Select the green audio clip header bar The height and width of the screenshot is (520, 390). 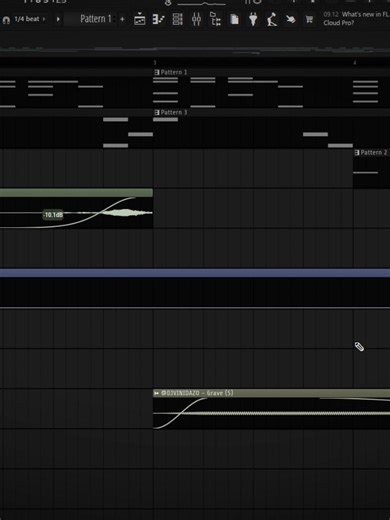pyautogui.click(x=76, y=193)
